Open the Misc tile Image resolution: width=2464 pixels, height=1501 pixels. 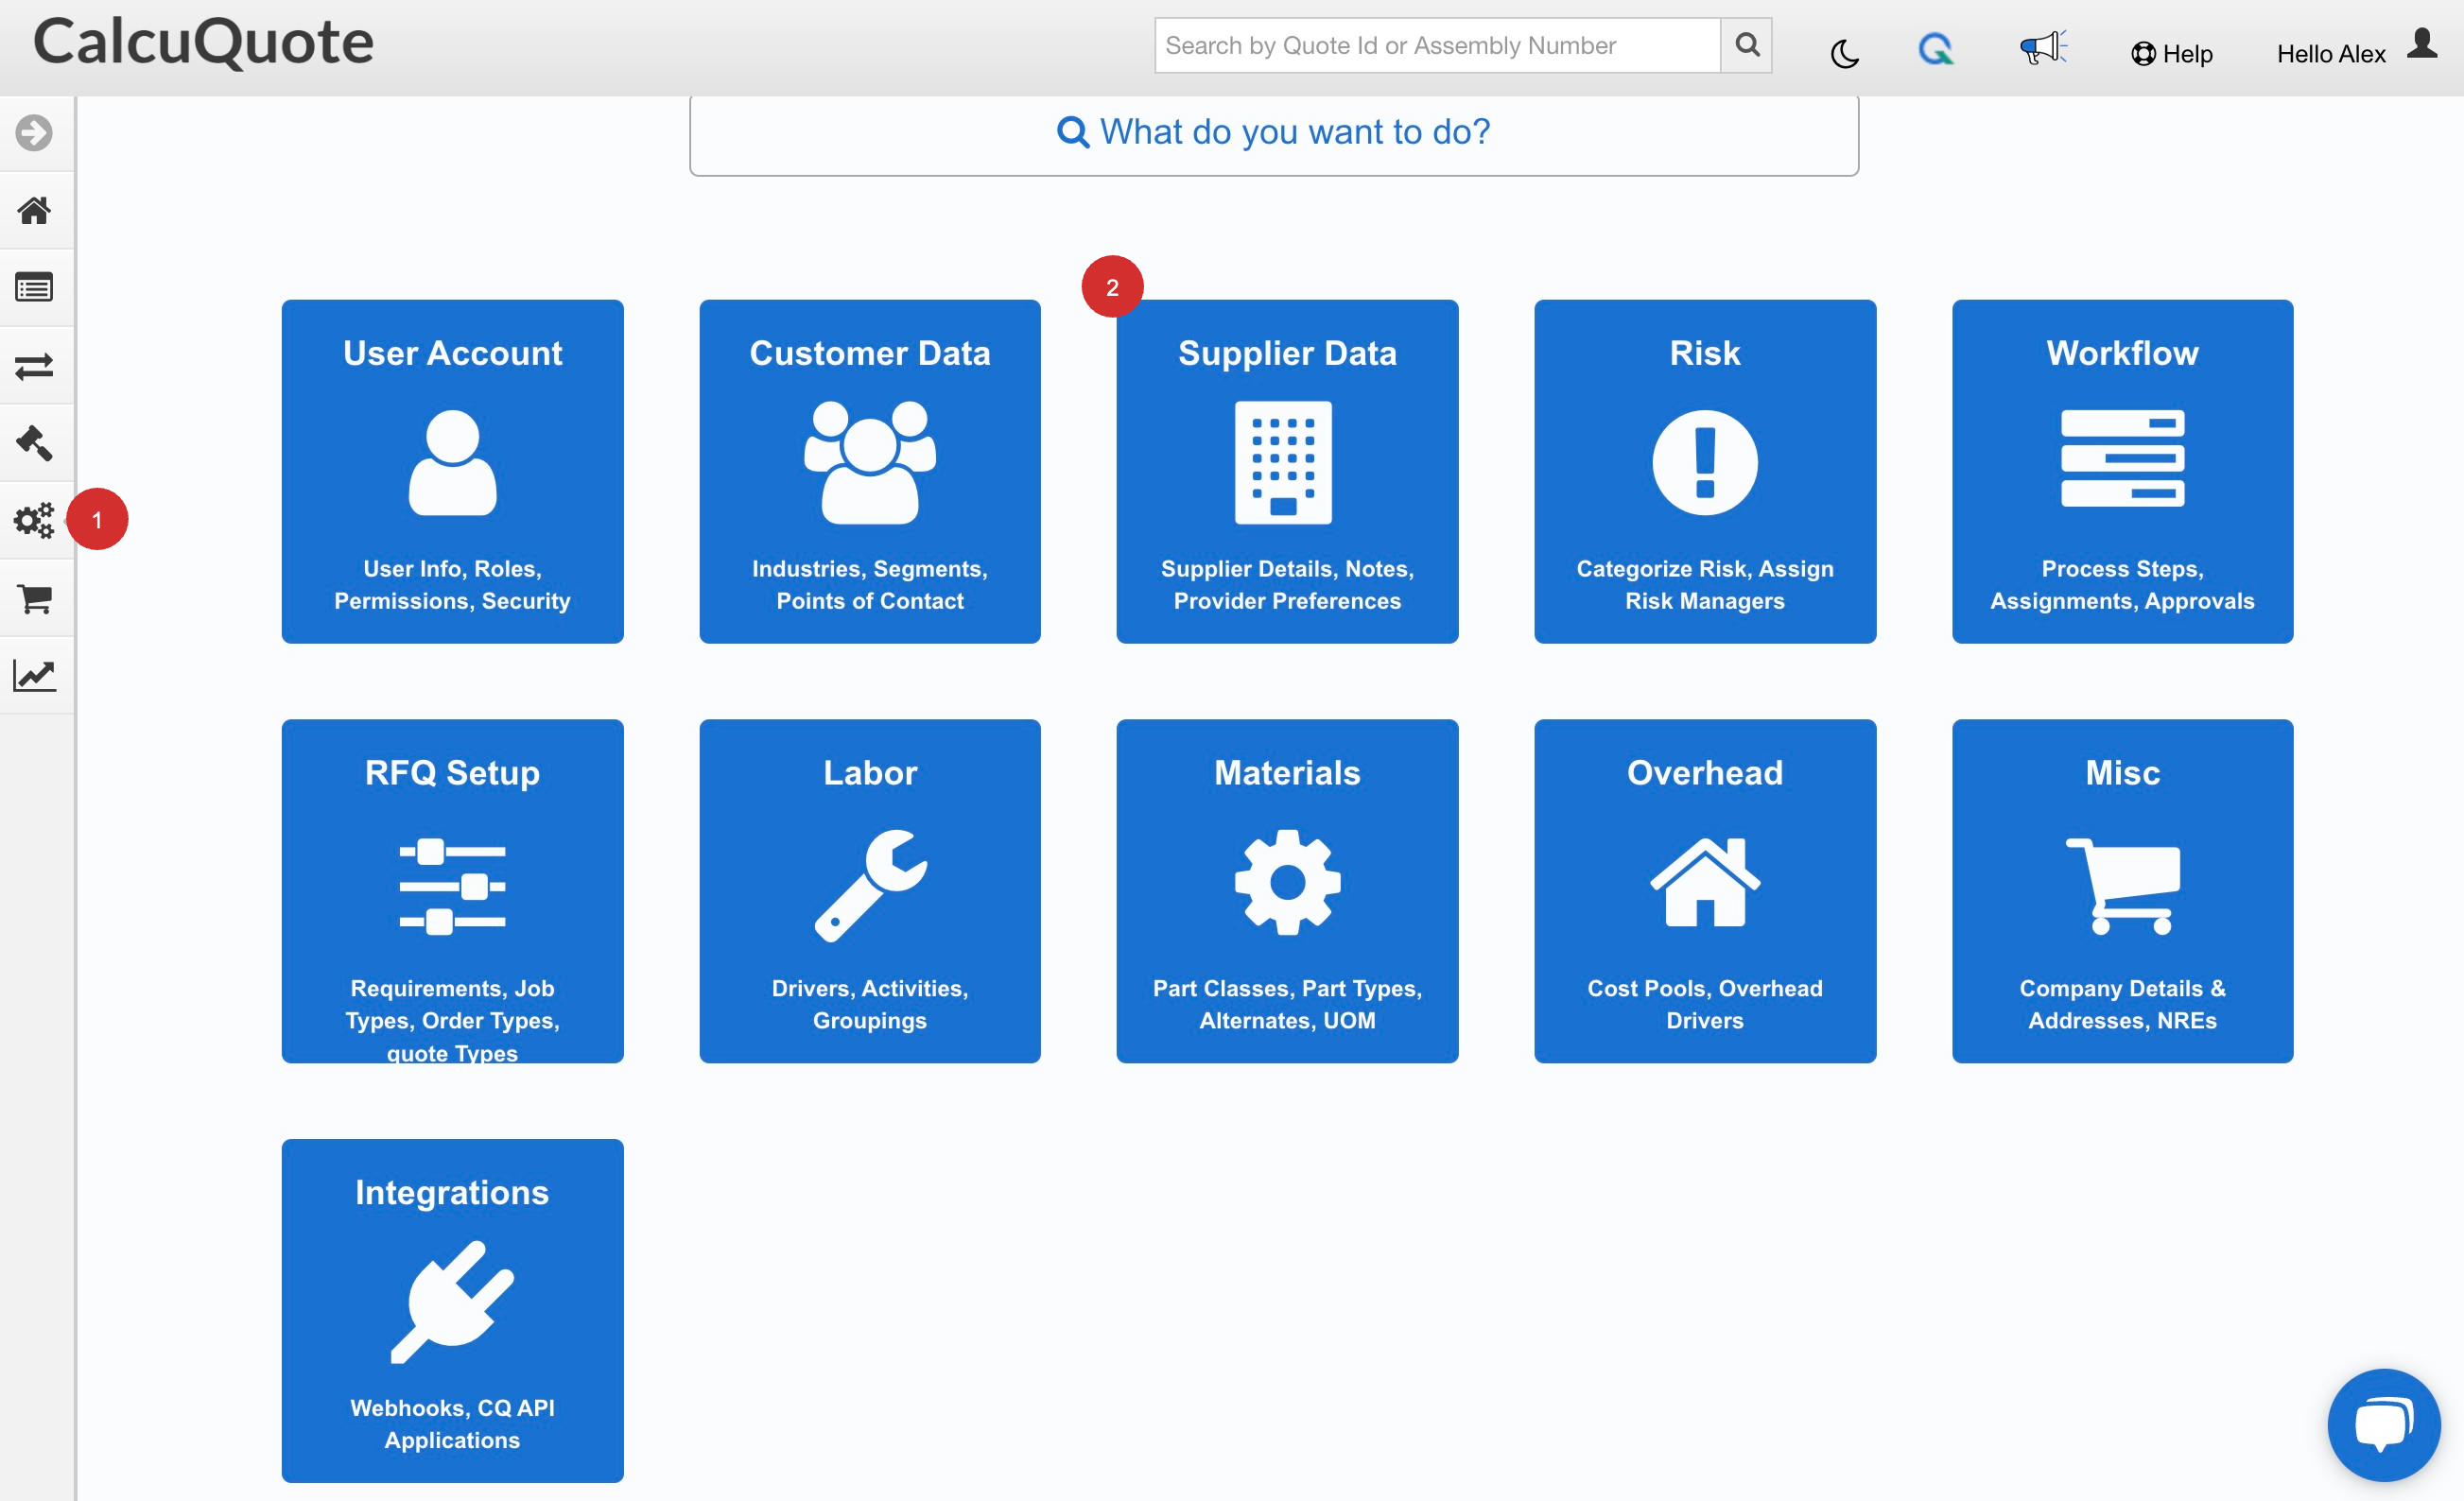[x=2122, y=891]
